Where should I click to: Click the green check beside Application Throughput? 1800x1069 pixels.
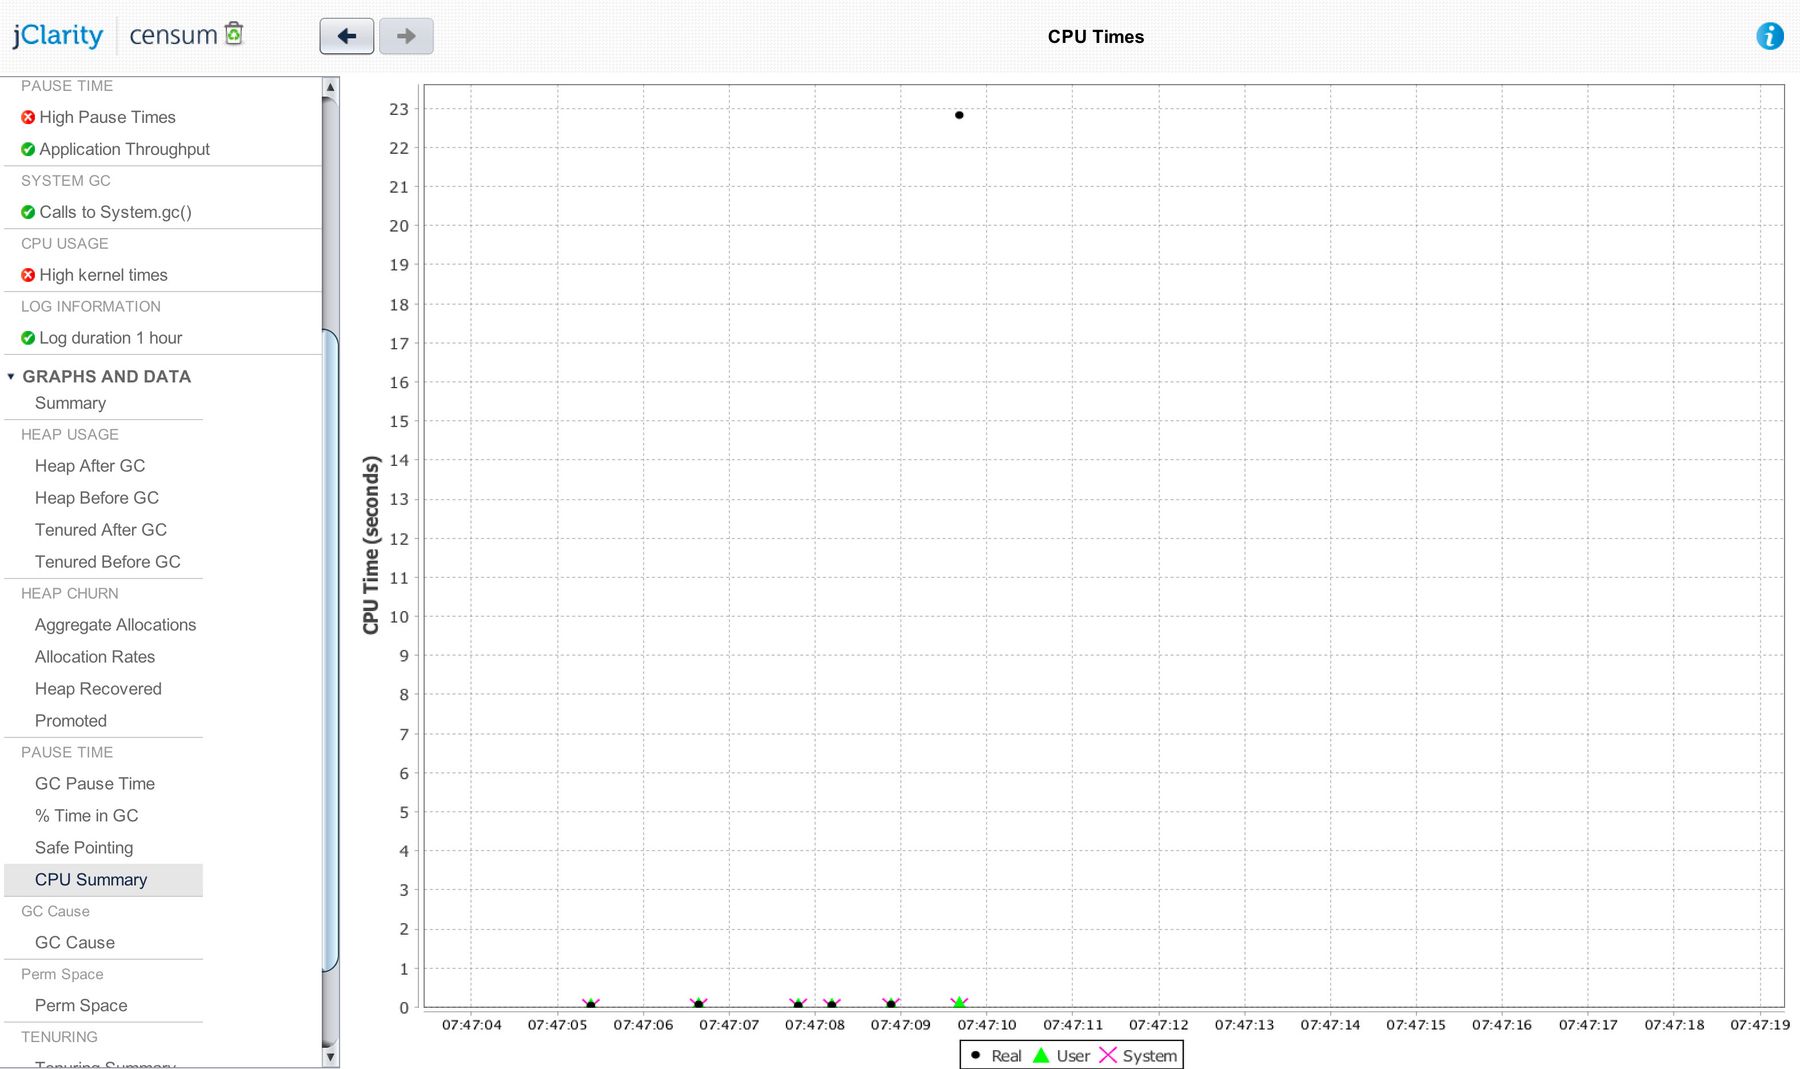27,149
